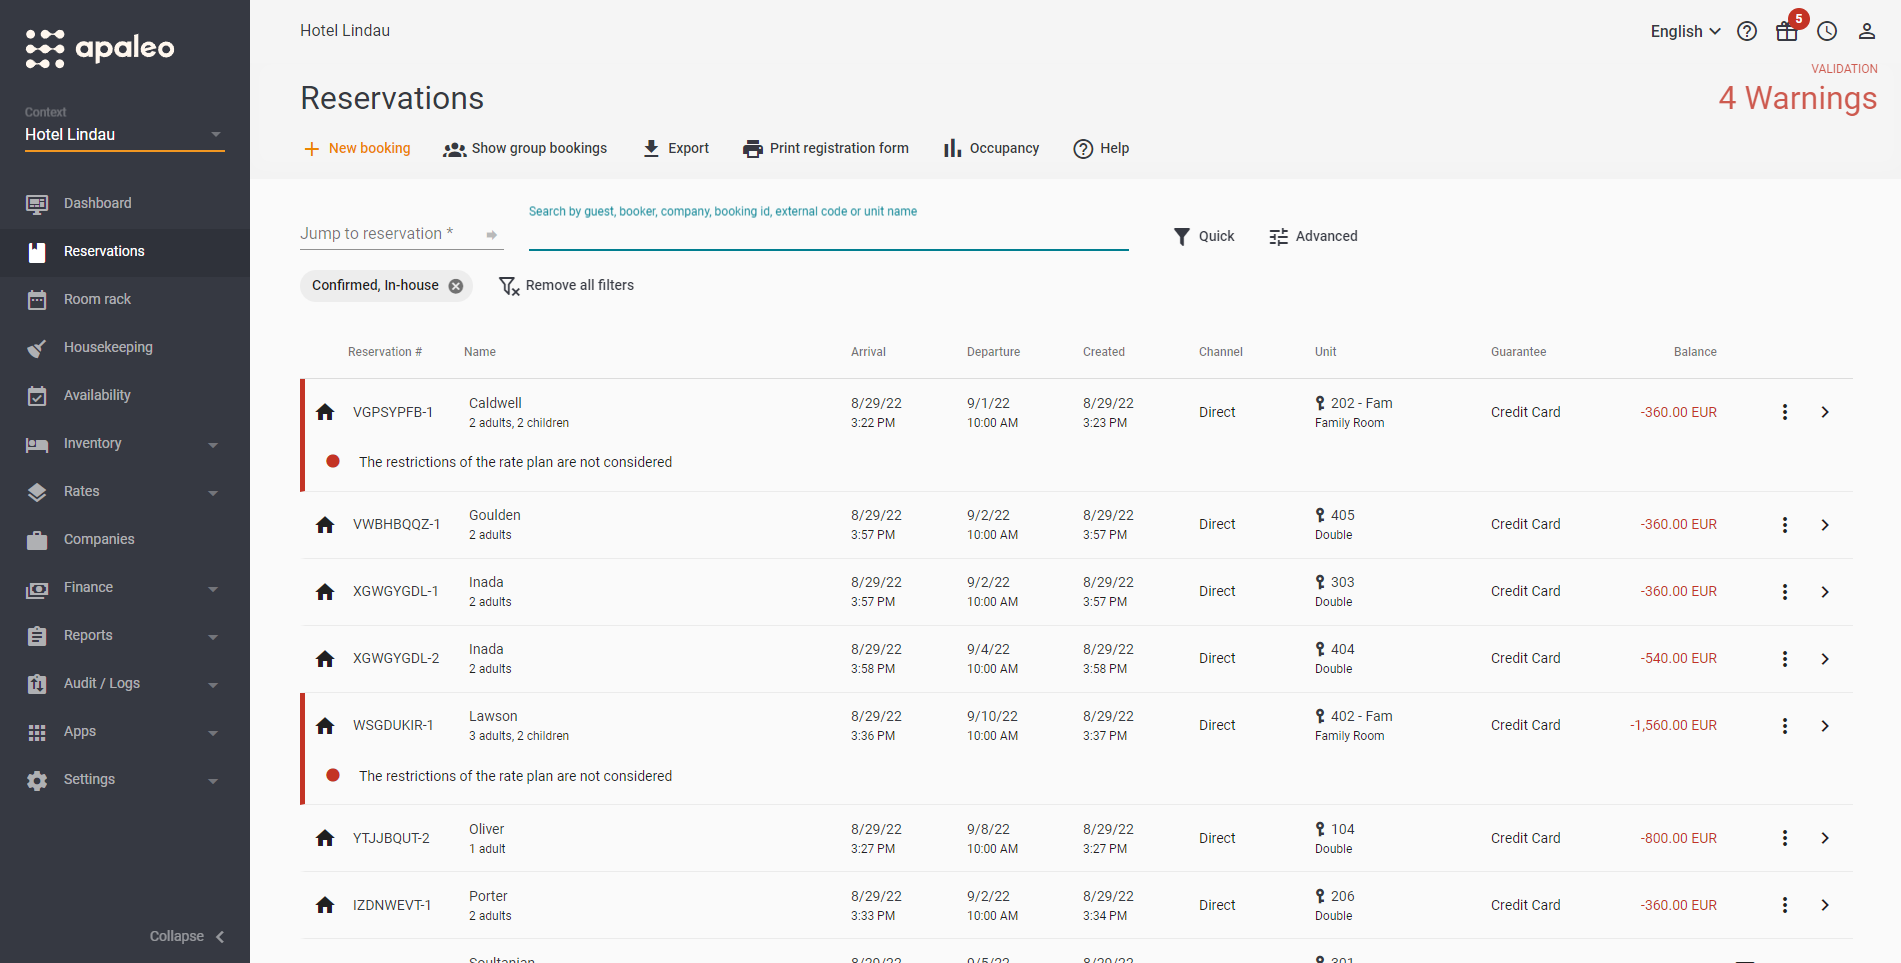Open the Export tool
The image size is (1901, 963).
[x=676, y=148]
